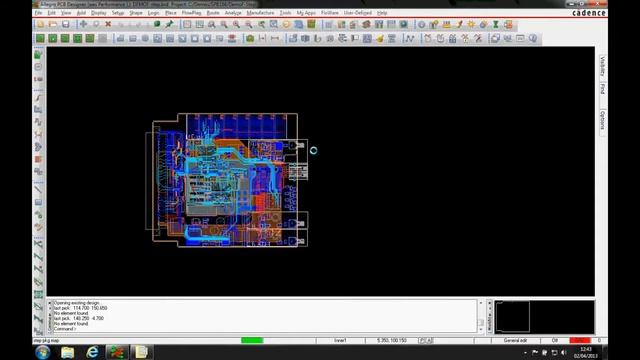640x360 pixels.
Task: Select the Move tool icon
Action: [83, 24]
